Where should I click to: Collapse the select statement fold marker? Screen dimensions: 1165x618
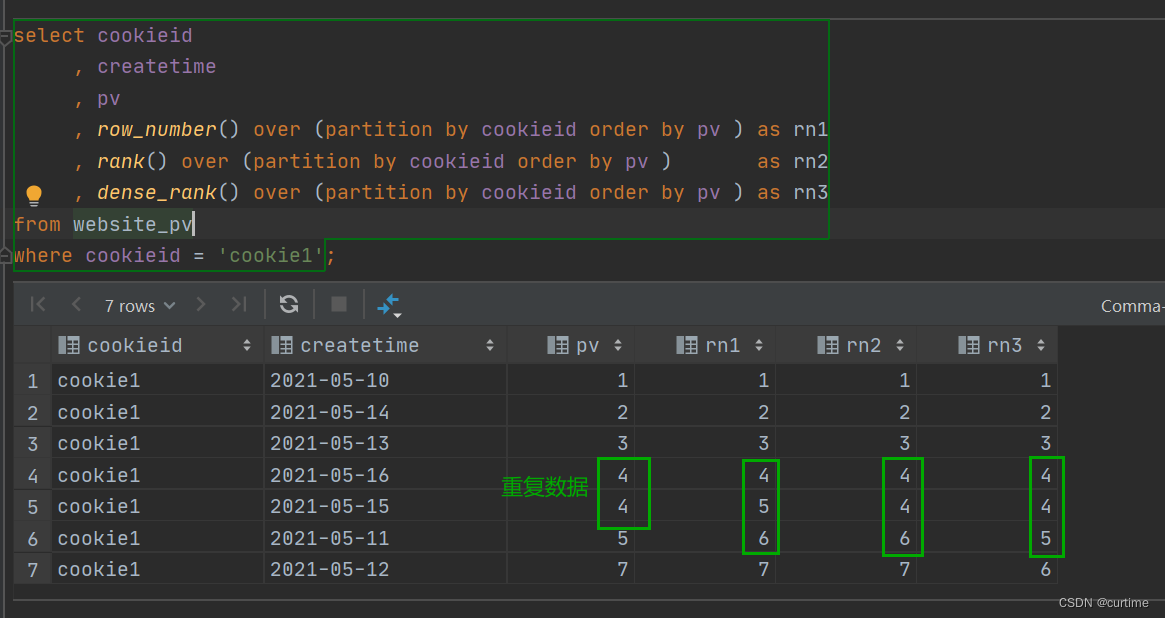[5, 36]
